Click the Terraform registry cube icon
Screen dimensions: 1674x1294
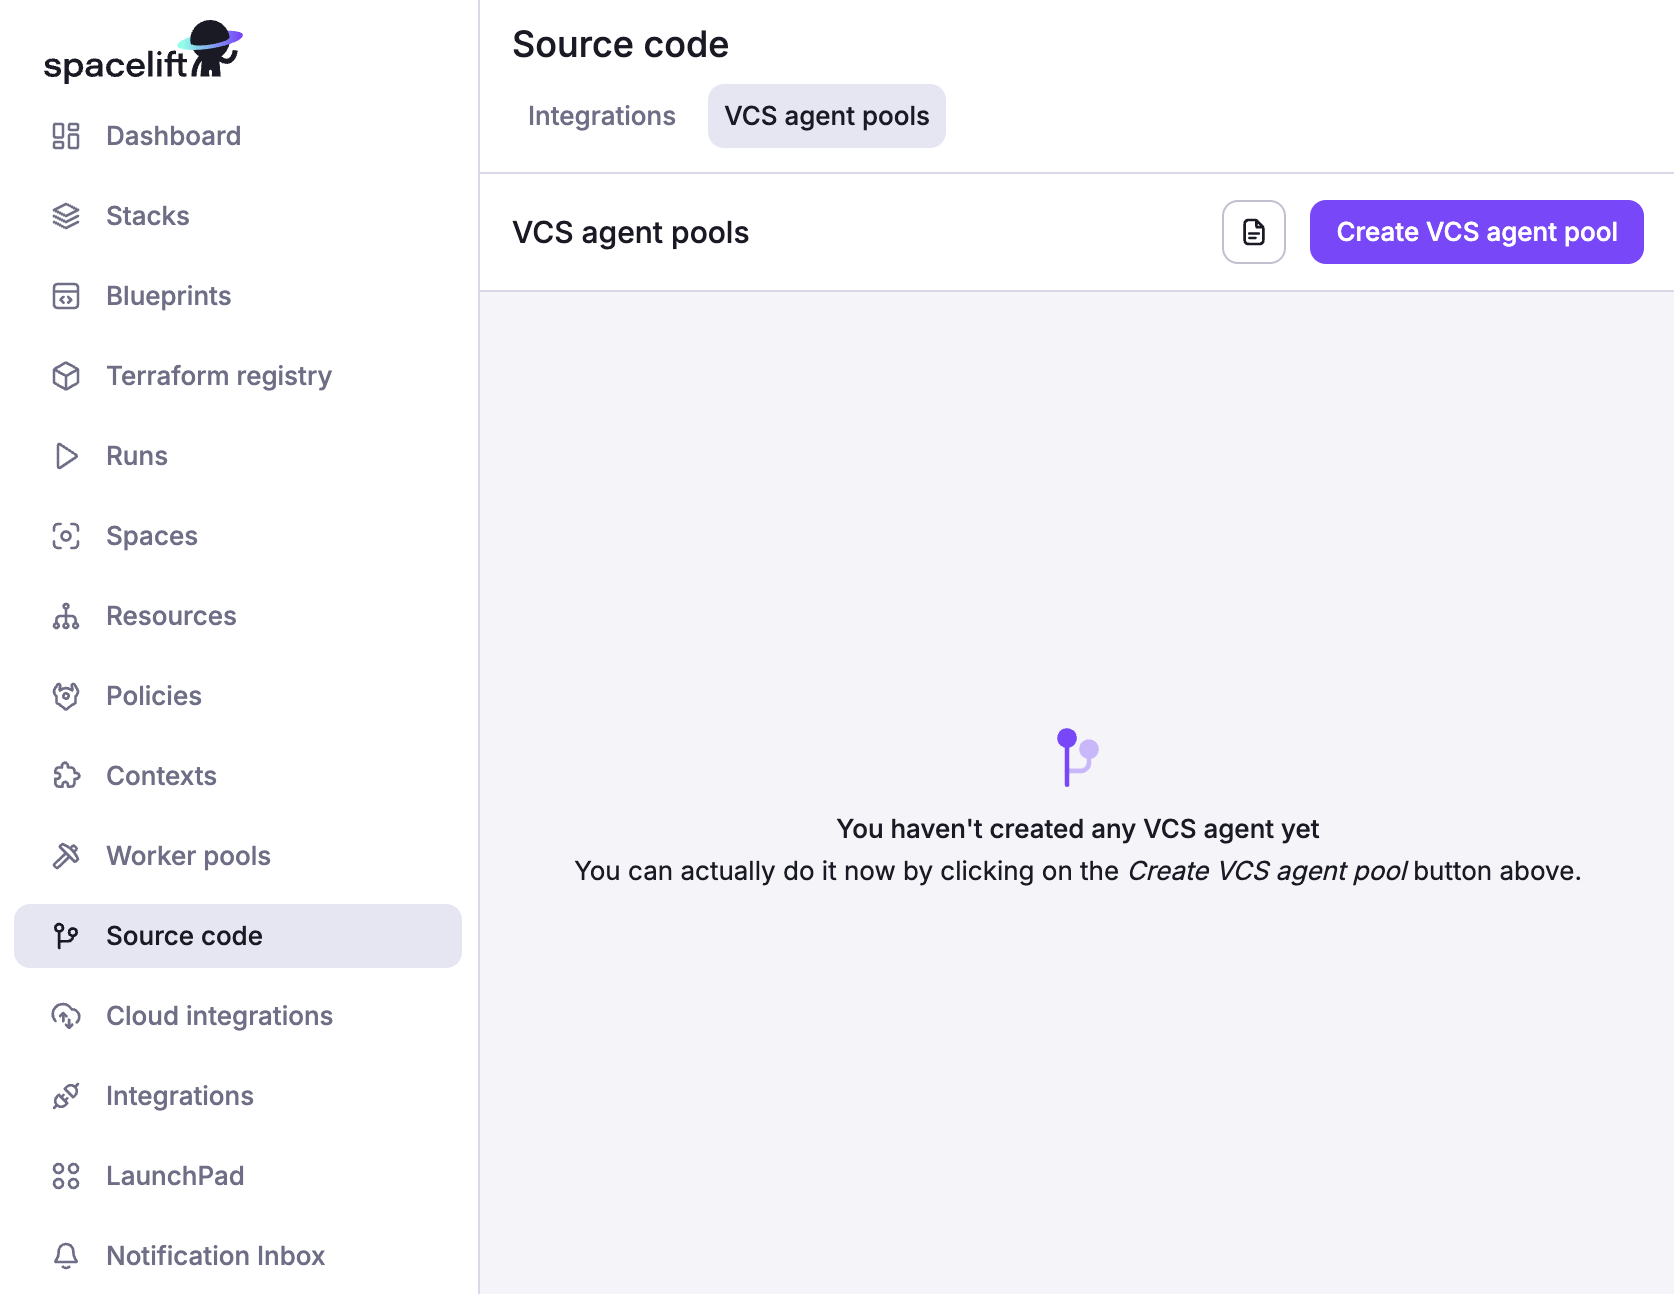tap(66, 376)
